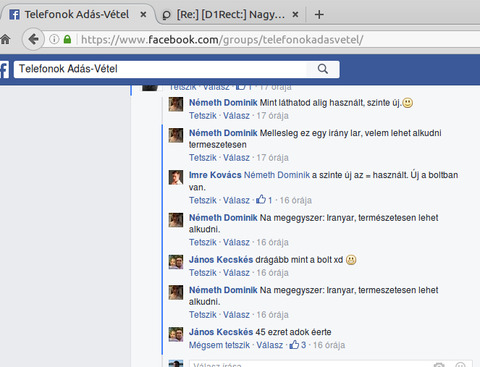Click Tetszik under first 'Na megegyszer' comment
Screen dimensions: 480x367
tap(203, 242)
